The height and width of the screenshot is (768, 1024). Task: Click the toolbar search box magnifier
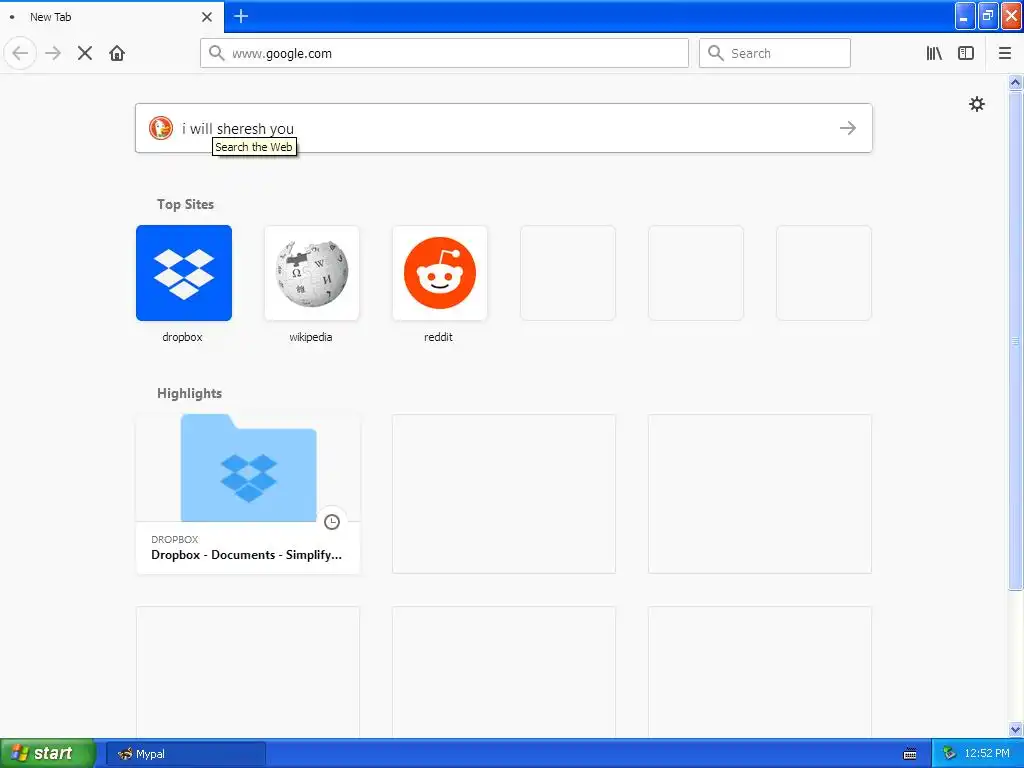tap(716, 53)
